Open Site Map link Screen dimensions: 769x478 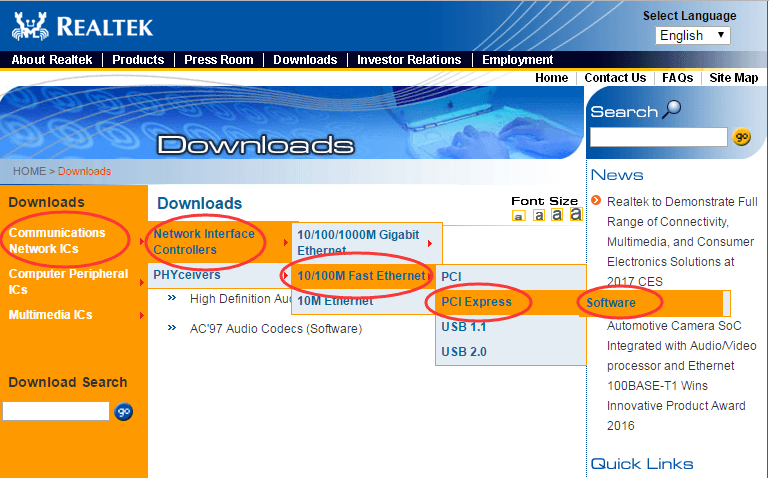(x=734, y=78)
